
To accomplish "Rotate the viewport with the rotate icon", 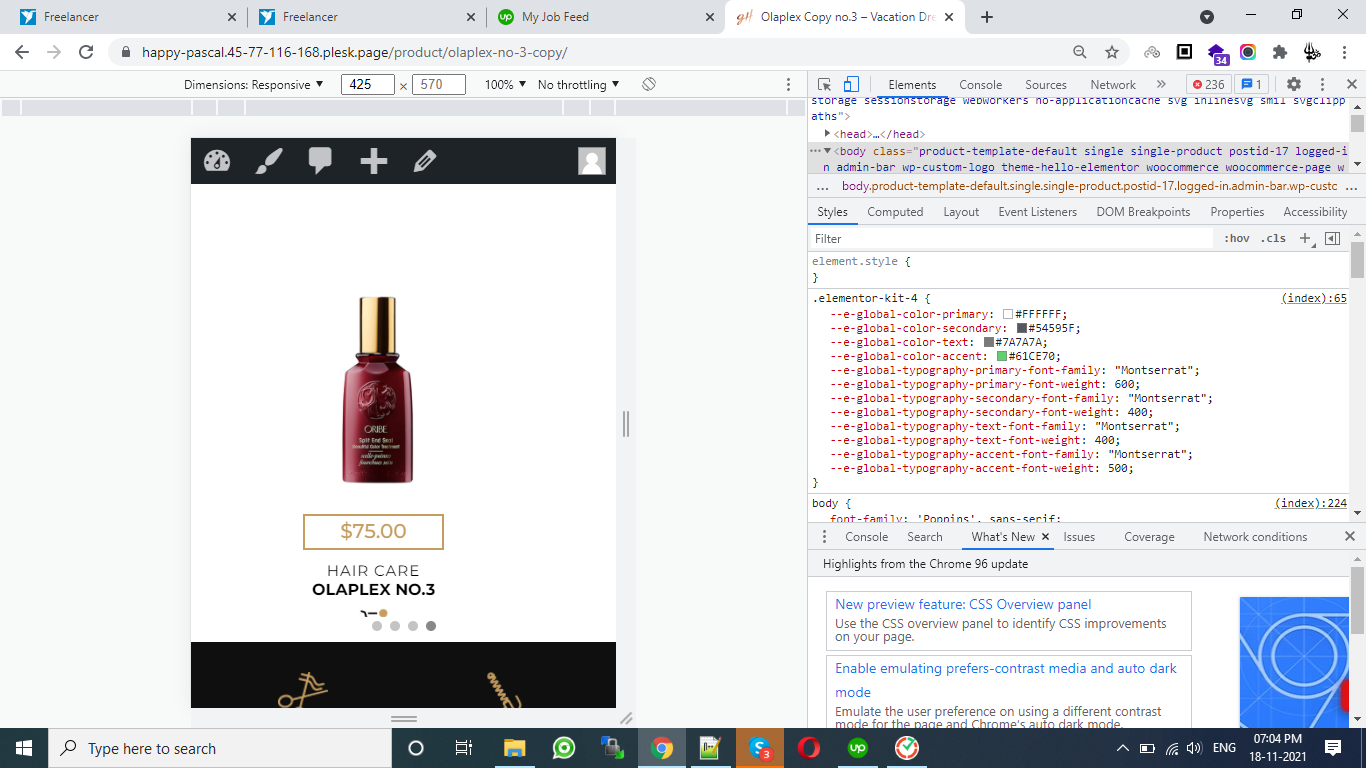I will click(x=649, y=84).
